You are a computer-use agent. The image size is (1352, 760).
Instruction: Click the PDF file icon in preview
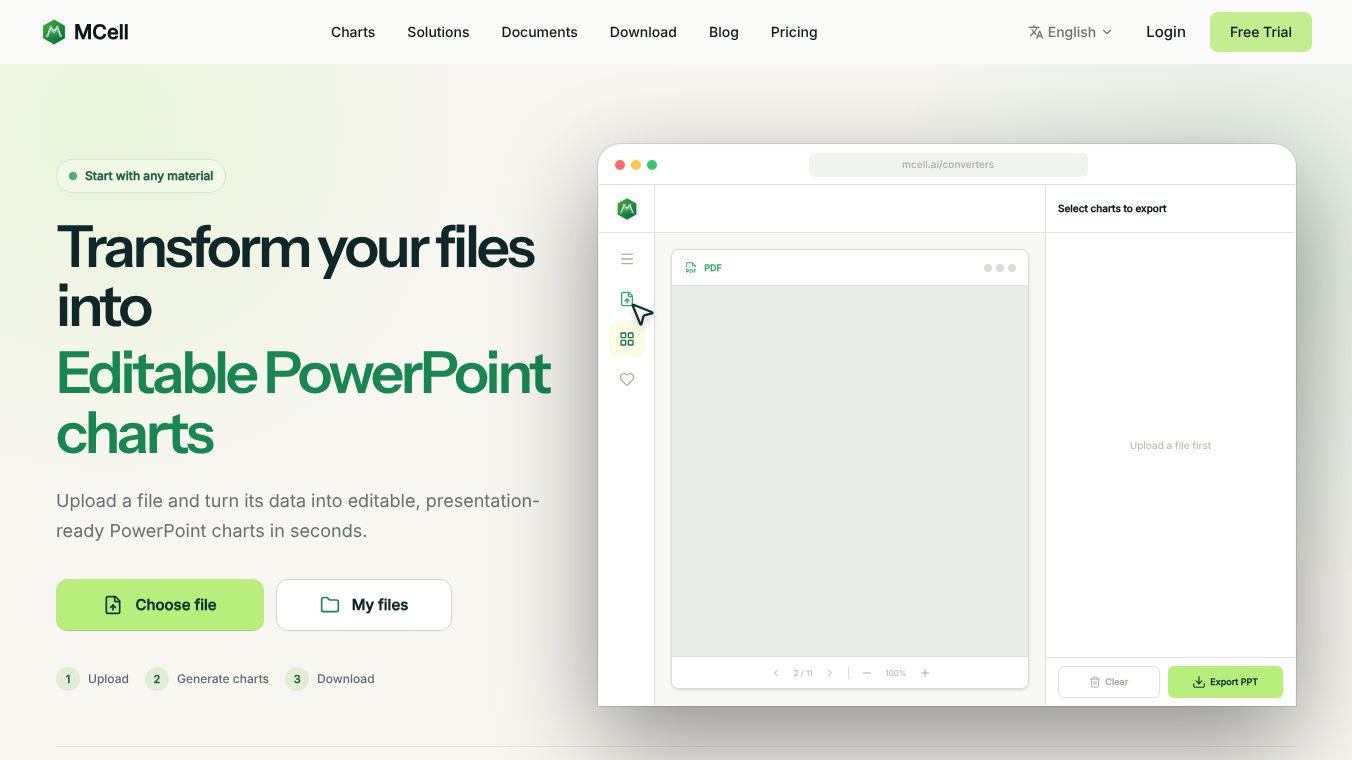click(691, 268)
